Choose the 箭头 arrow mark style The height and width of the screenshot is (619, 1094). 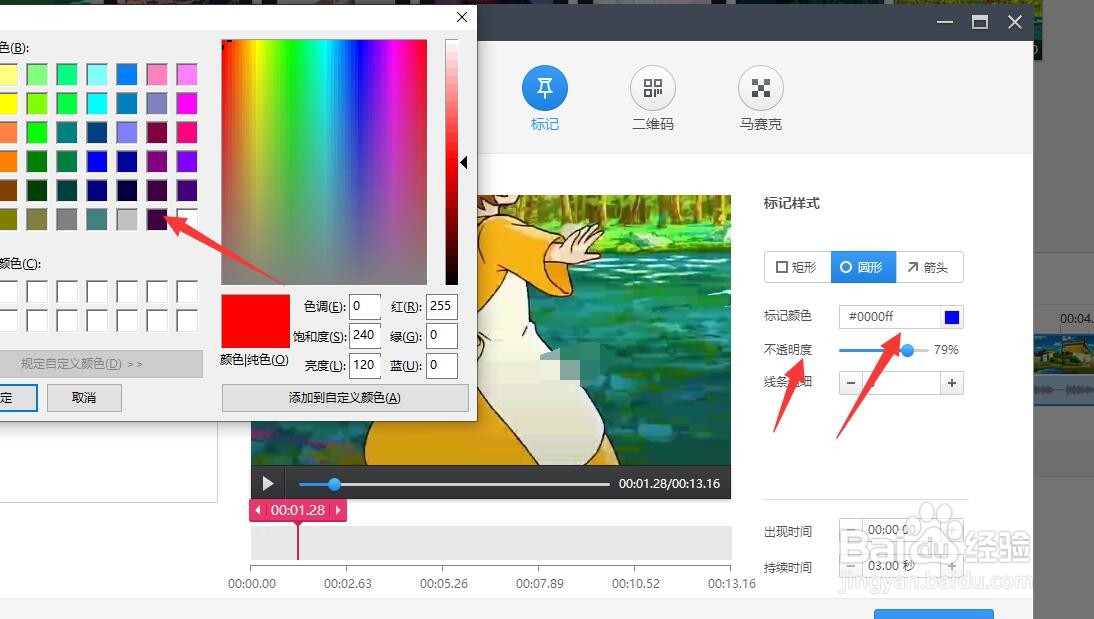click(x=929, y=267)
